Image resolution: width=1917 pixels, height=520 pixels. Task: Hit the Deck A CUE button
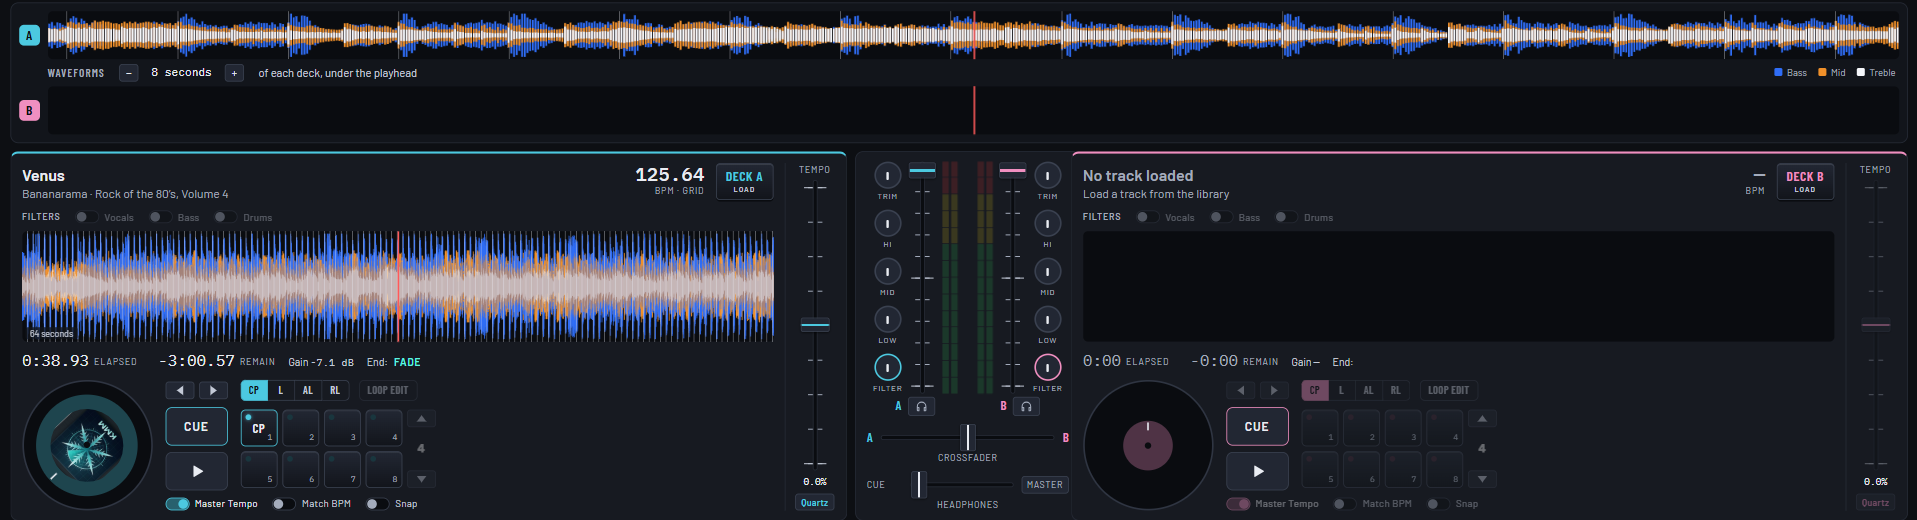pos(196,427)
